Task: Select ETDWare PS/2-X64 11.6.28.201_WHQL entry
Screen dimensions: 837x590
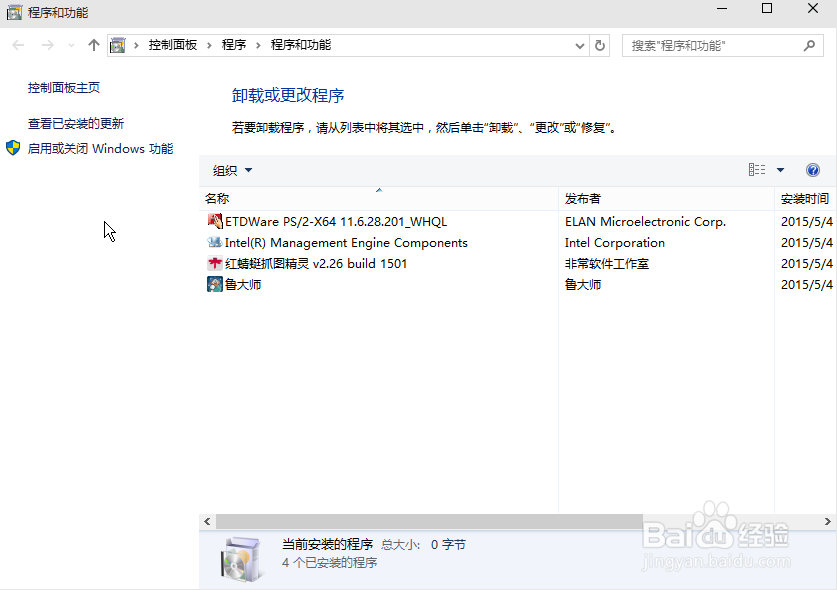Action: point(336,222)
